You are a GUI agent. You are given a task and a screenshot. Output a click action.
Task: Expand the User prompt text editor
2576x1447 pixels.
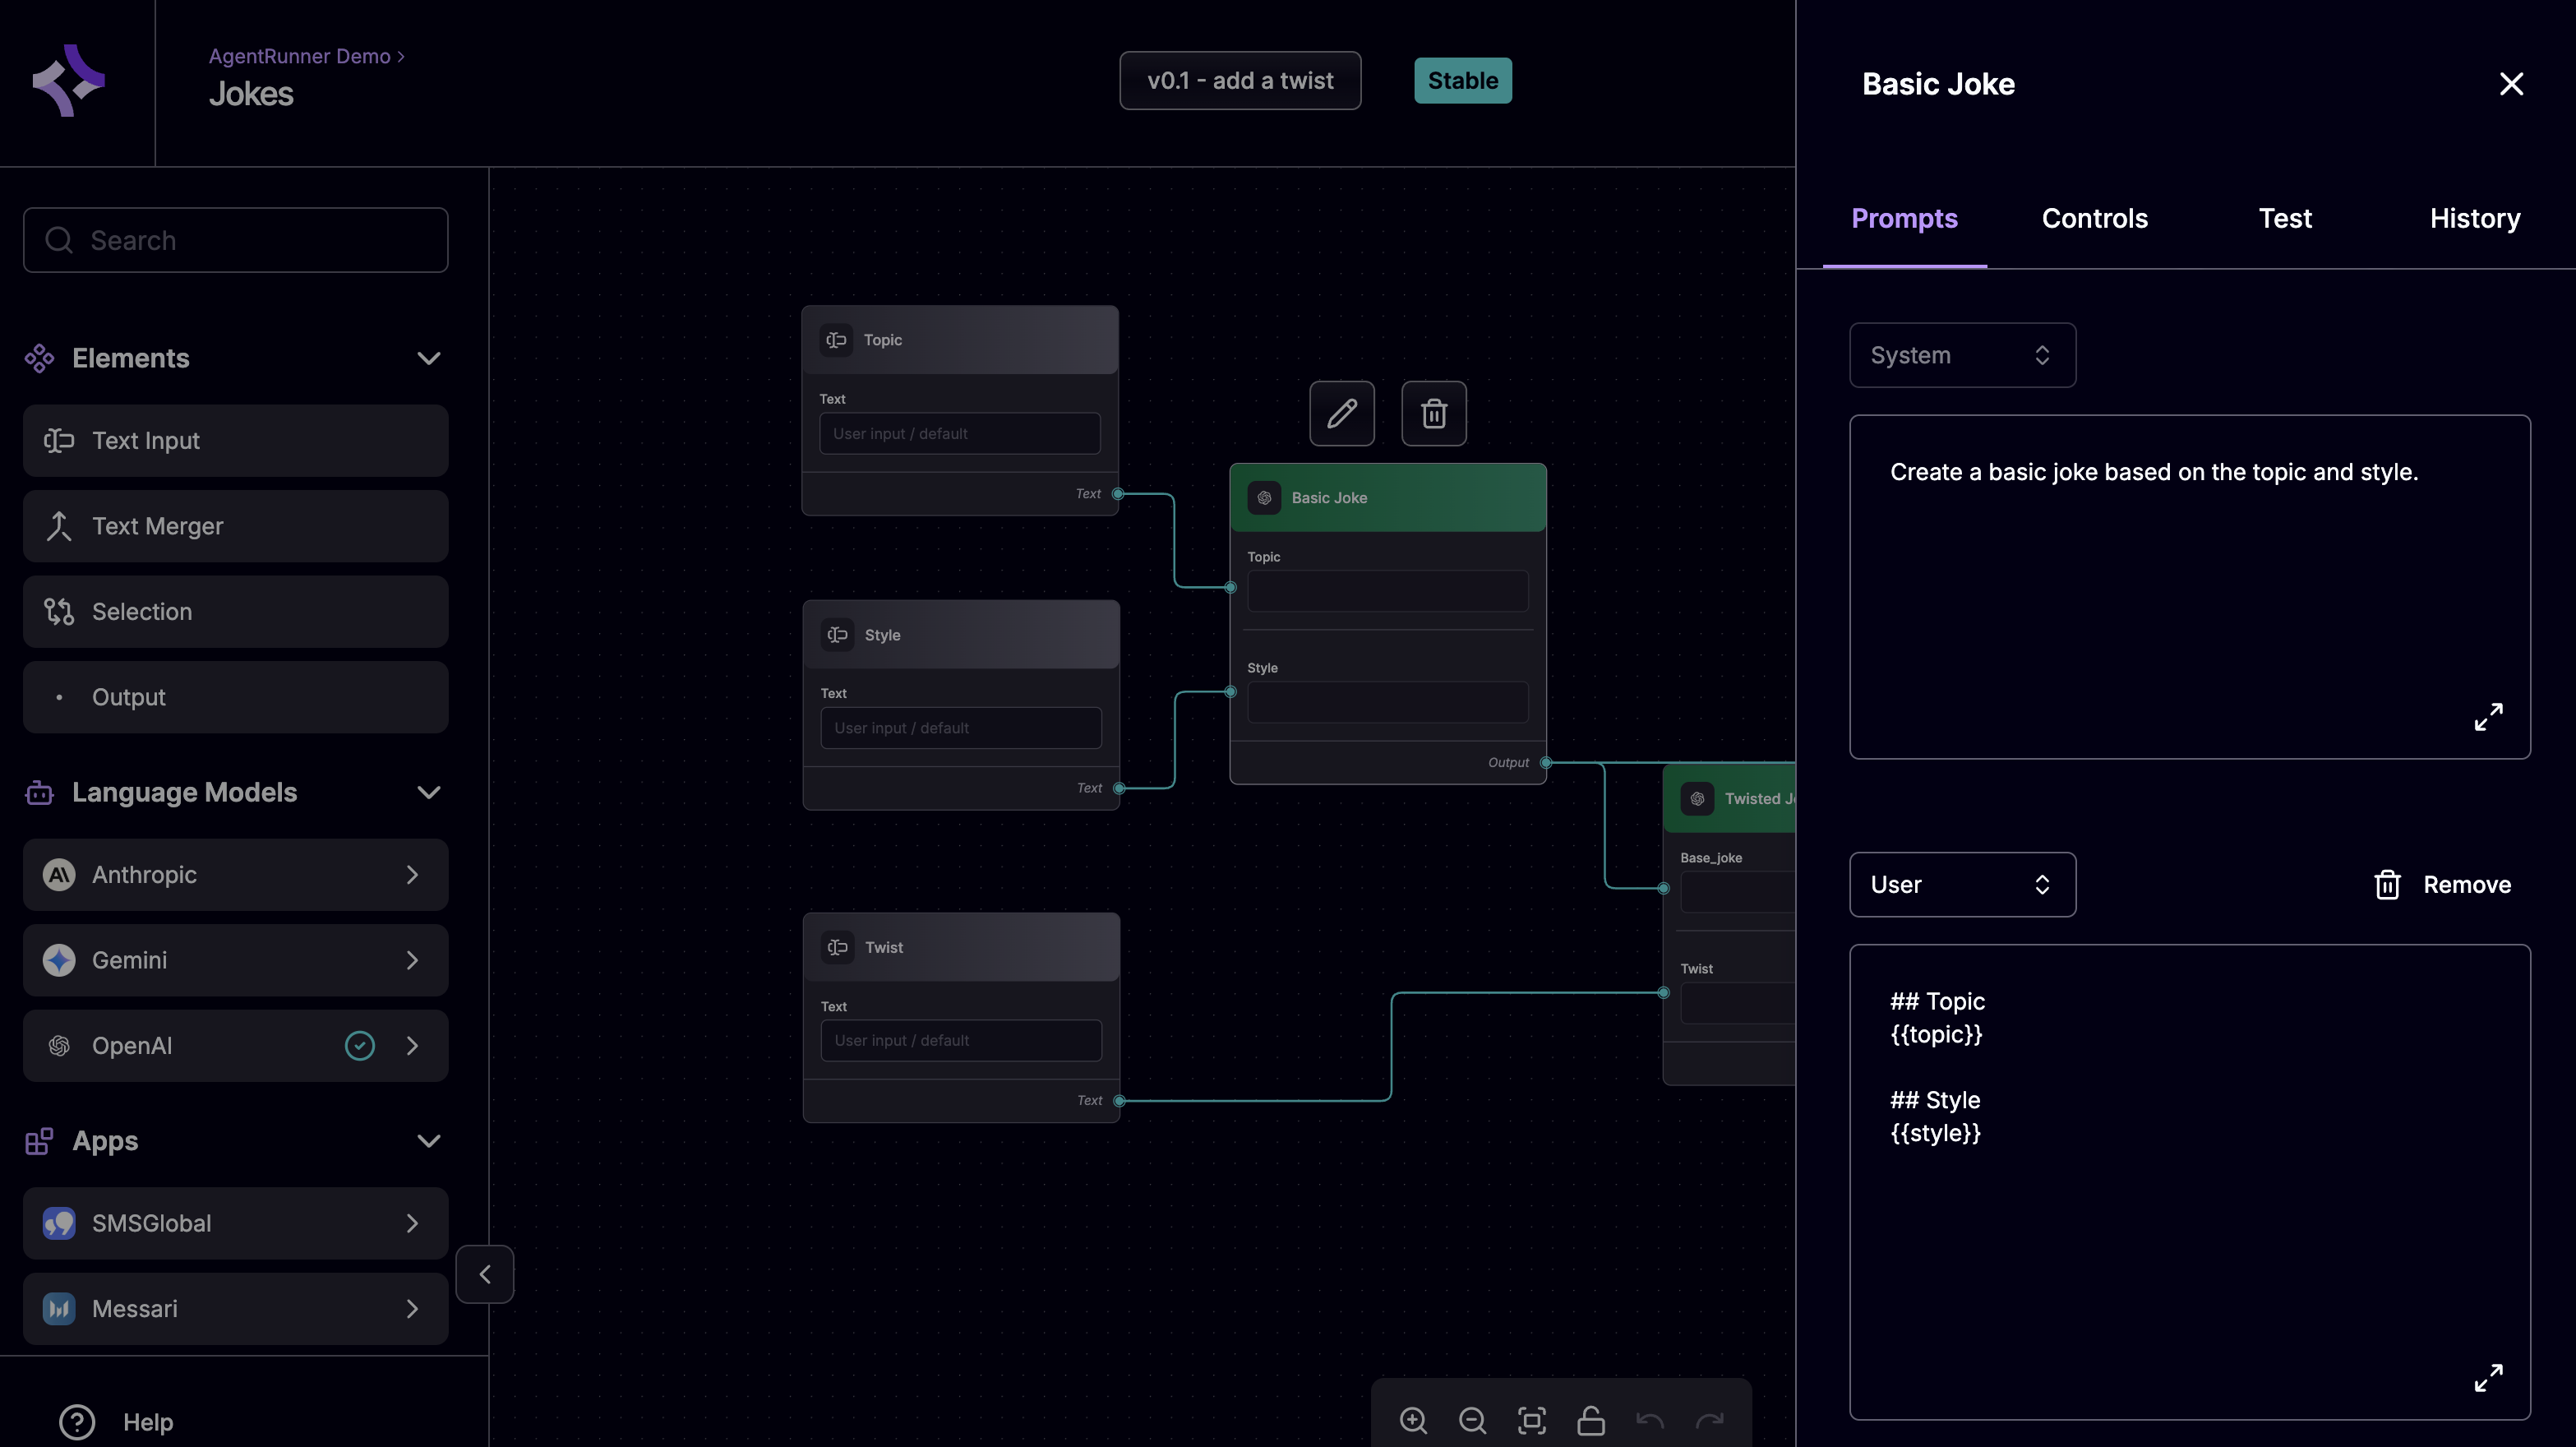[x=2488, y=1377]
